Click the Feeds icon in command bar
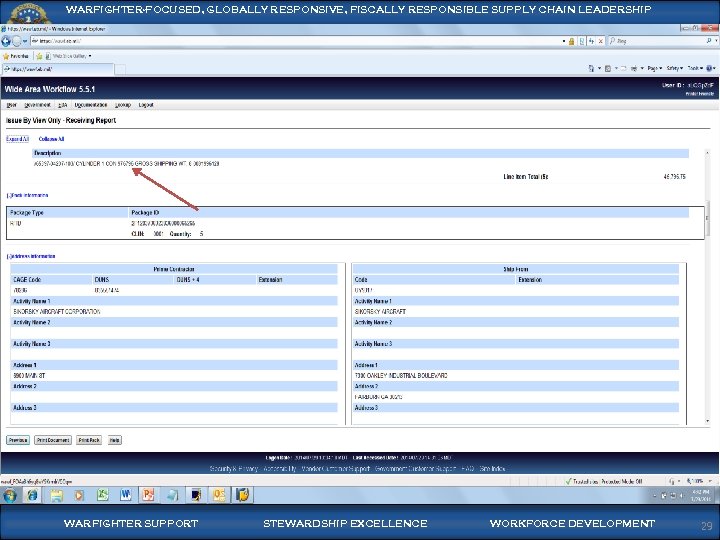 point(608,68)
